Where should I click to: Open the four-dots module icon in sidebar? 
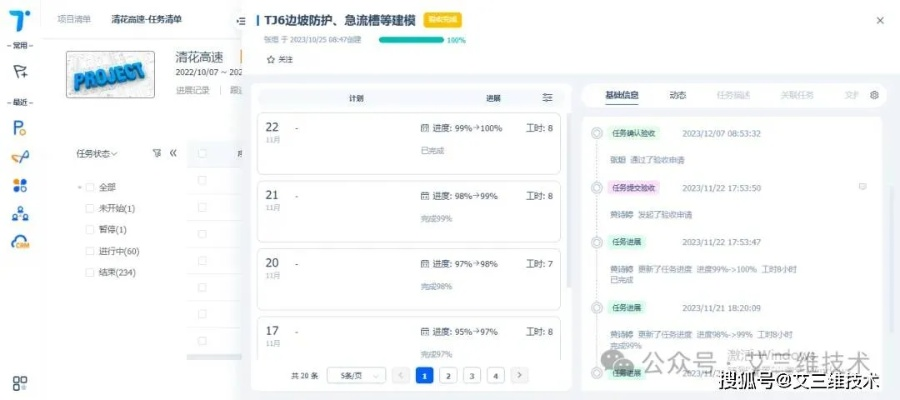[20, 185]
